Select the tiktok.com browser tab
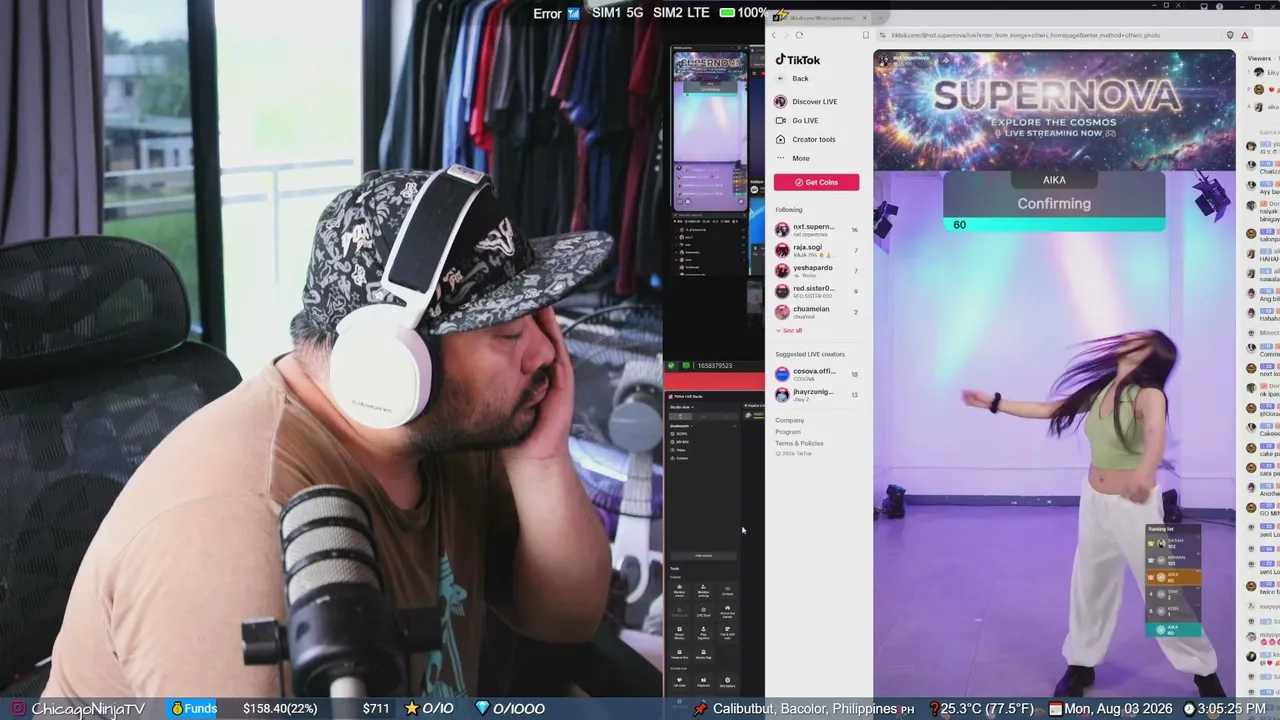The image size is (1280, 720). pos(821,18)
